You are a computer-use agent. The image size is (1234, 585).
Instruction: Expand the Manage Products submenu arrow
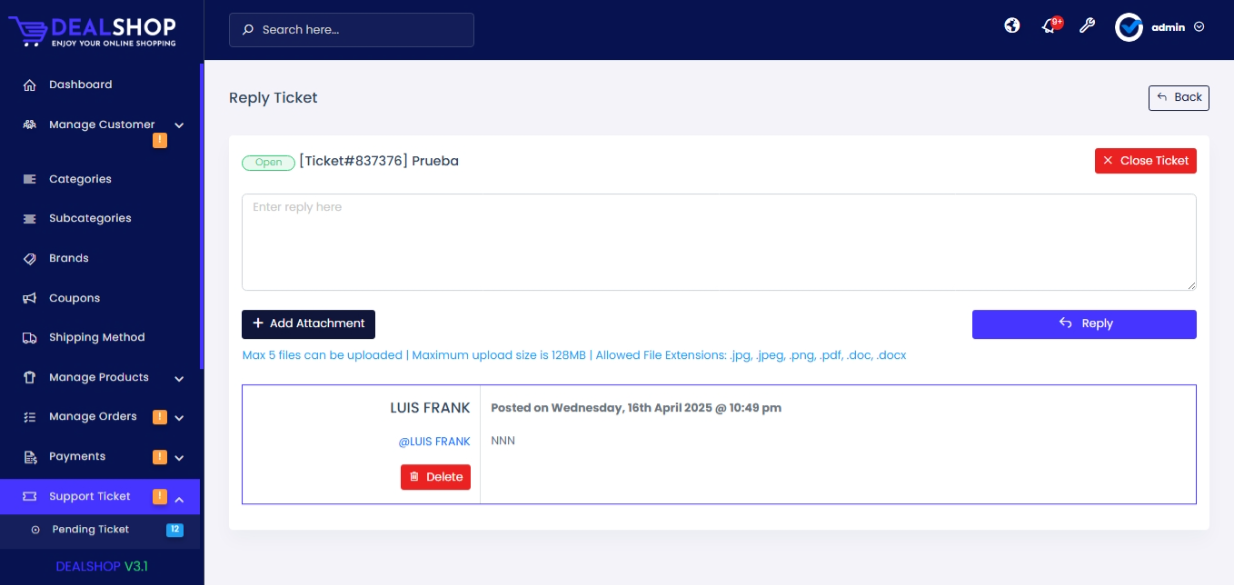[x=180, y=378]
